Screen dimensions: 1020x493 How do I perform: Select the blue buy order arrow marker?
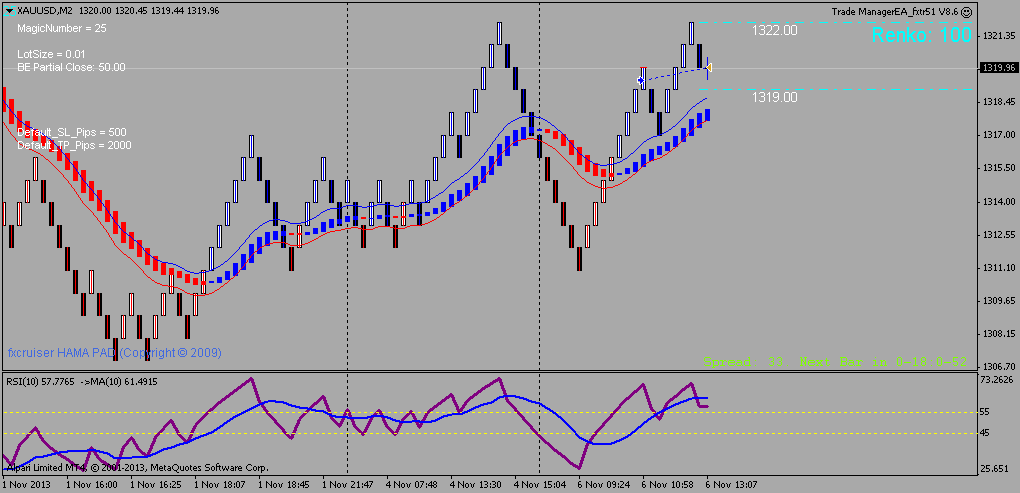point(641,80)
